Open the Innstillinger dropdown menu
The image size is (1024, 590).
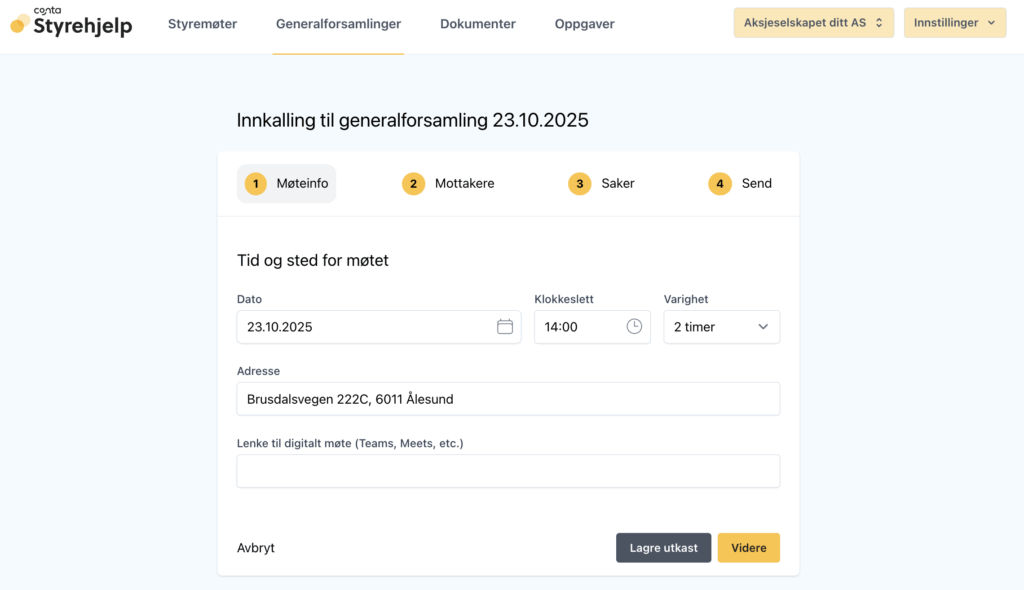pos(954,23)
